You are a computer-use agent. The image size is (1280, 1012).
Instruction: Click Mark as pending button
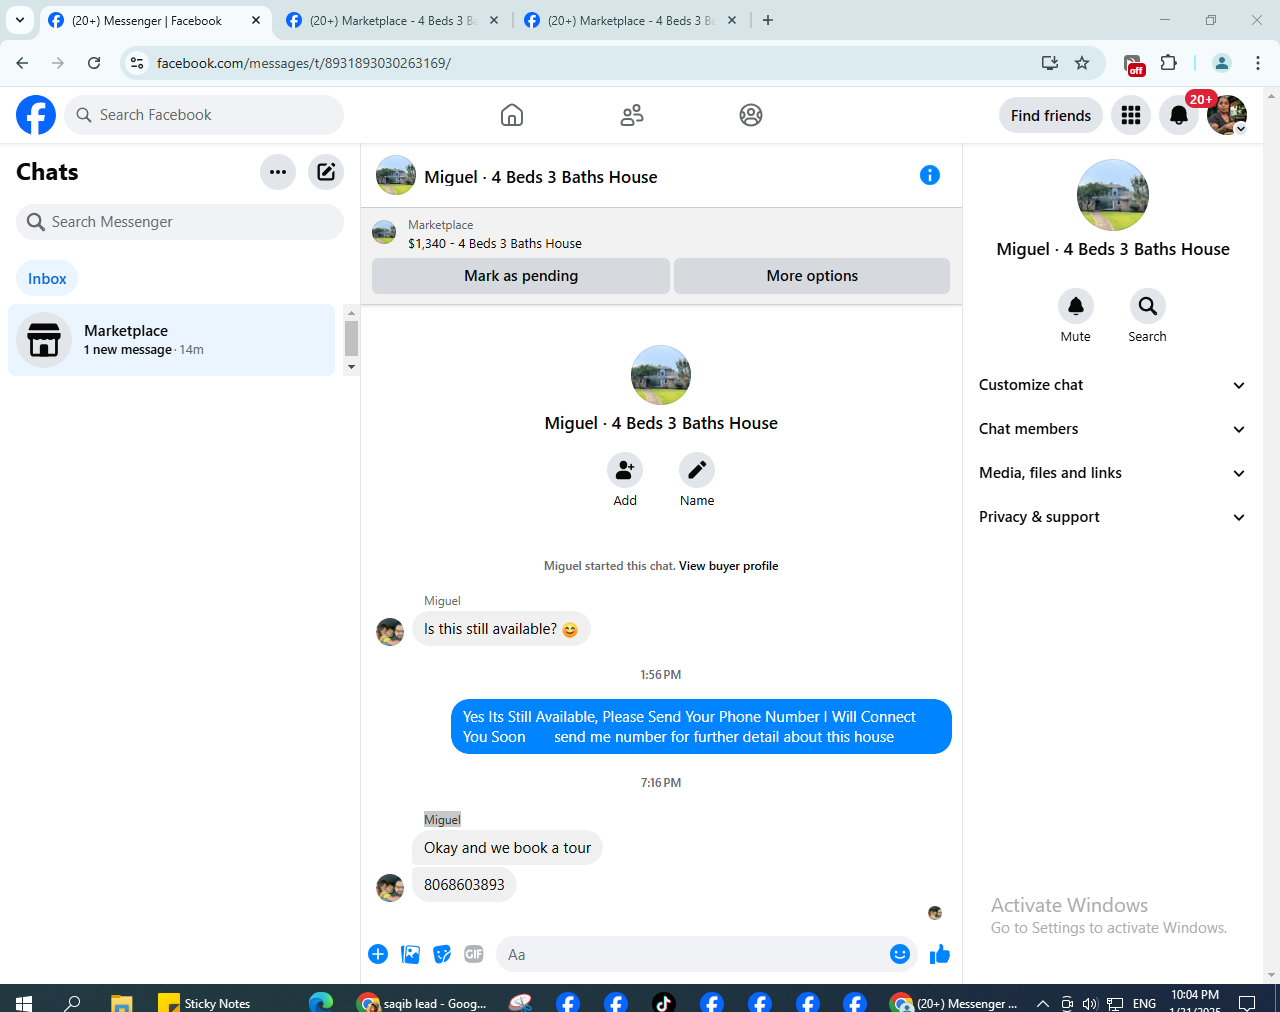tap(521, 276)
